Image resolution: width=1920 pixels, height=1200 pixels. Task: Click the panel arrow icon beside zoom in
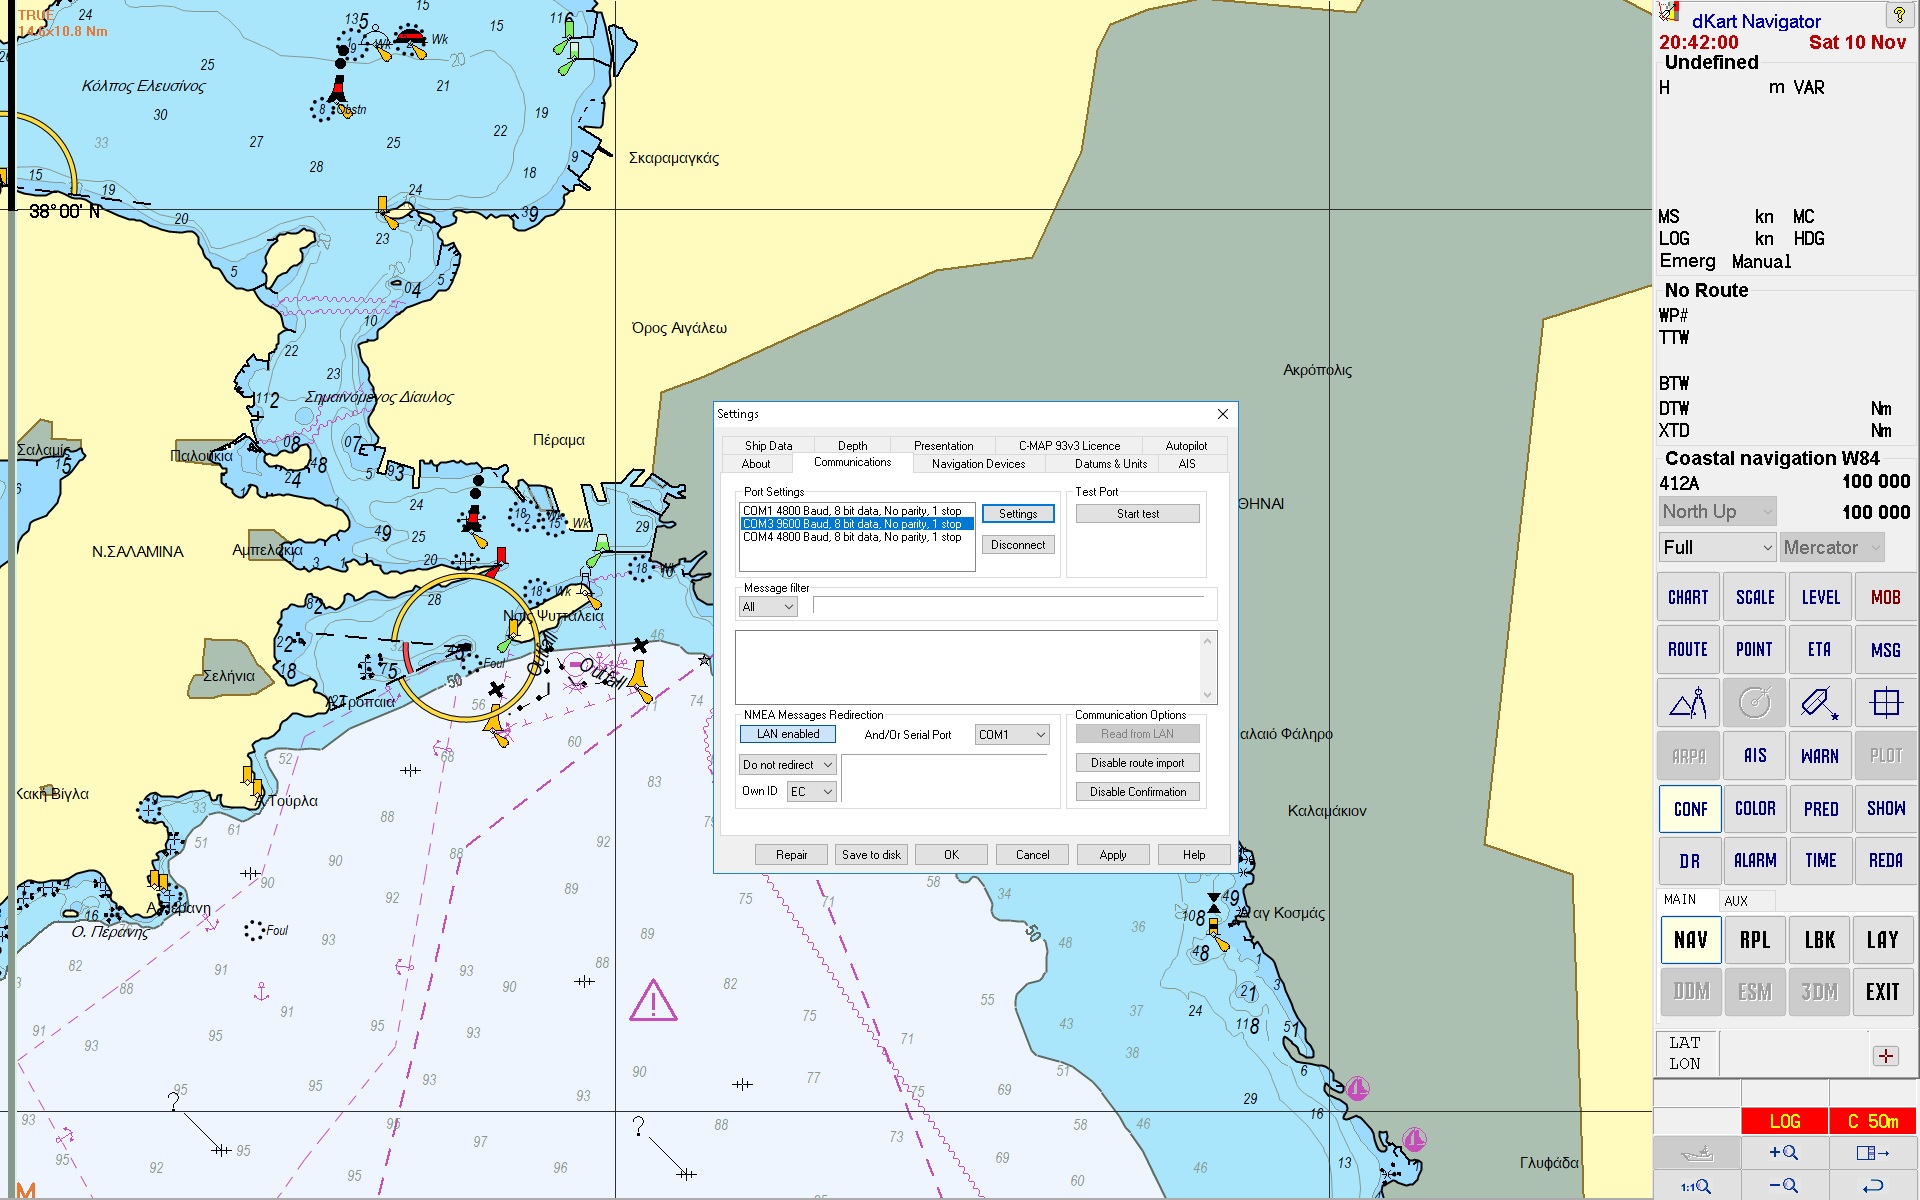[1873, 1153]
